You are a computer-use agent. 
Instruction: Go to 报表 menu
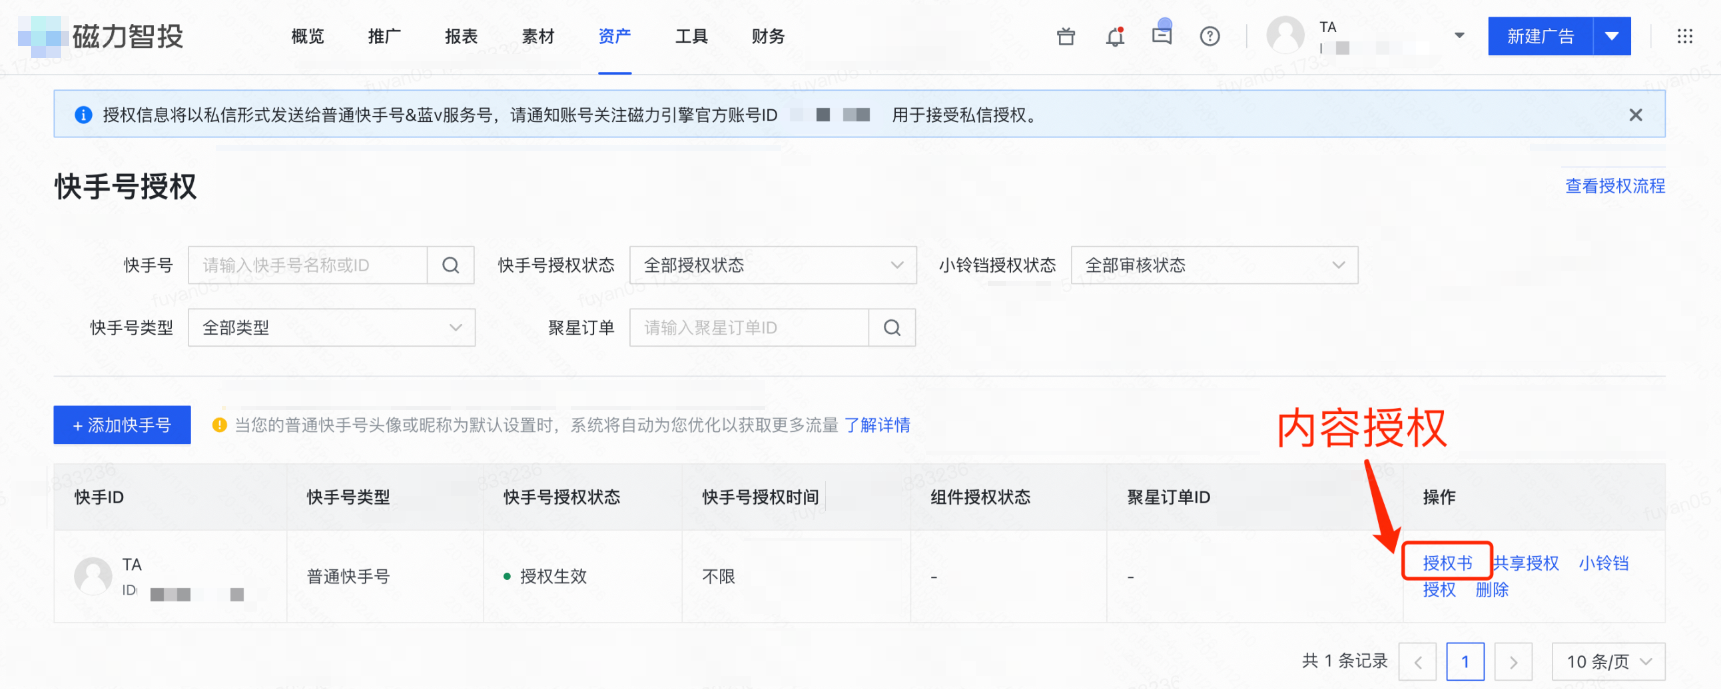(461, 37)
